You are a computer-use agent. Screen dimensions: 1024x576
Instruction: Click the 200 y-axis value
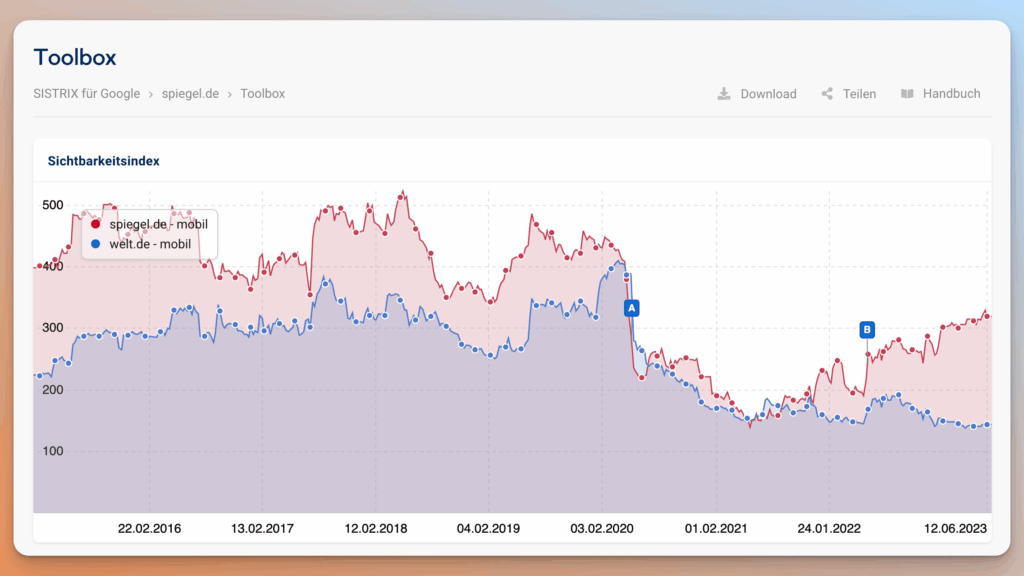(x=53, y=390)
